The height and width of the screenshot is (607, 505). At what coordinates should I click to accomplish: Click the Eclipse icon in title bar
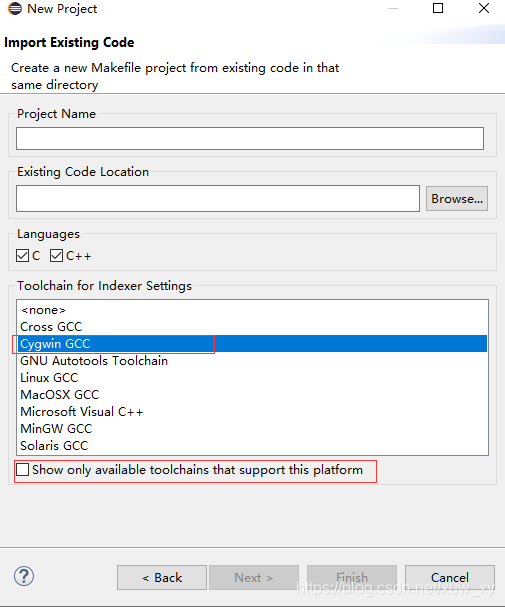15,9
